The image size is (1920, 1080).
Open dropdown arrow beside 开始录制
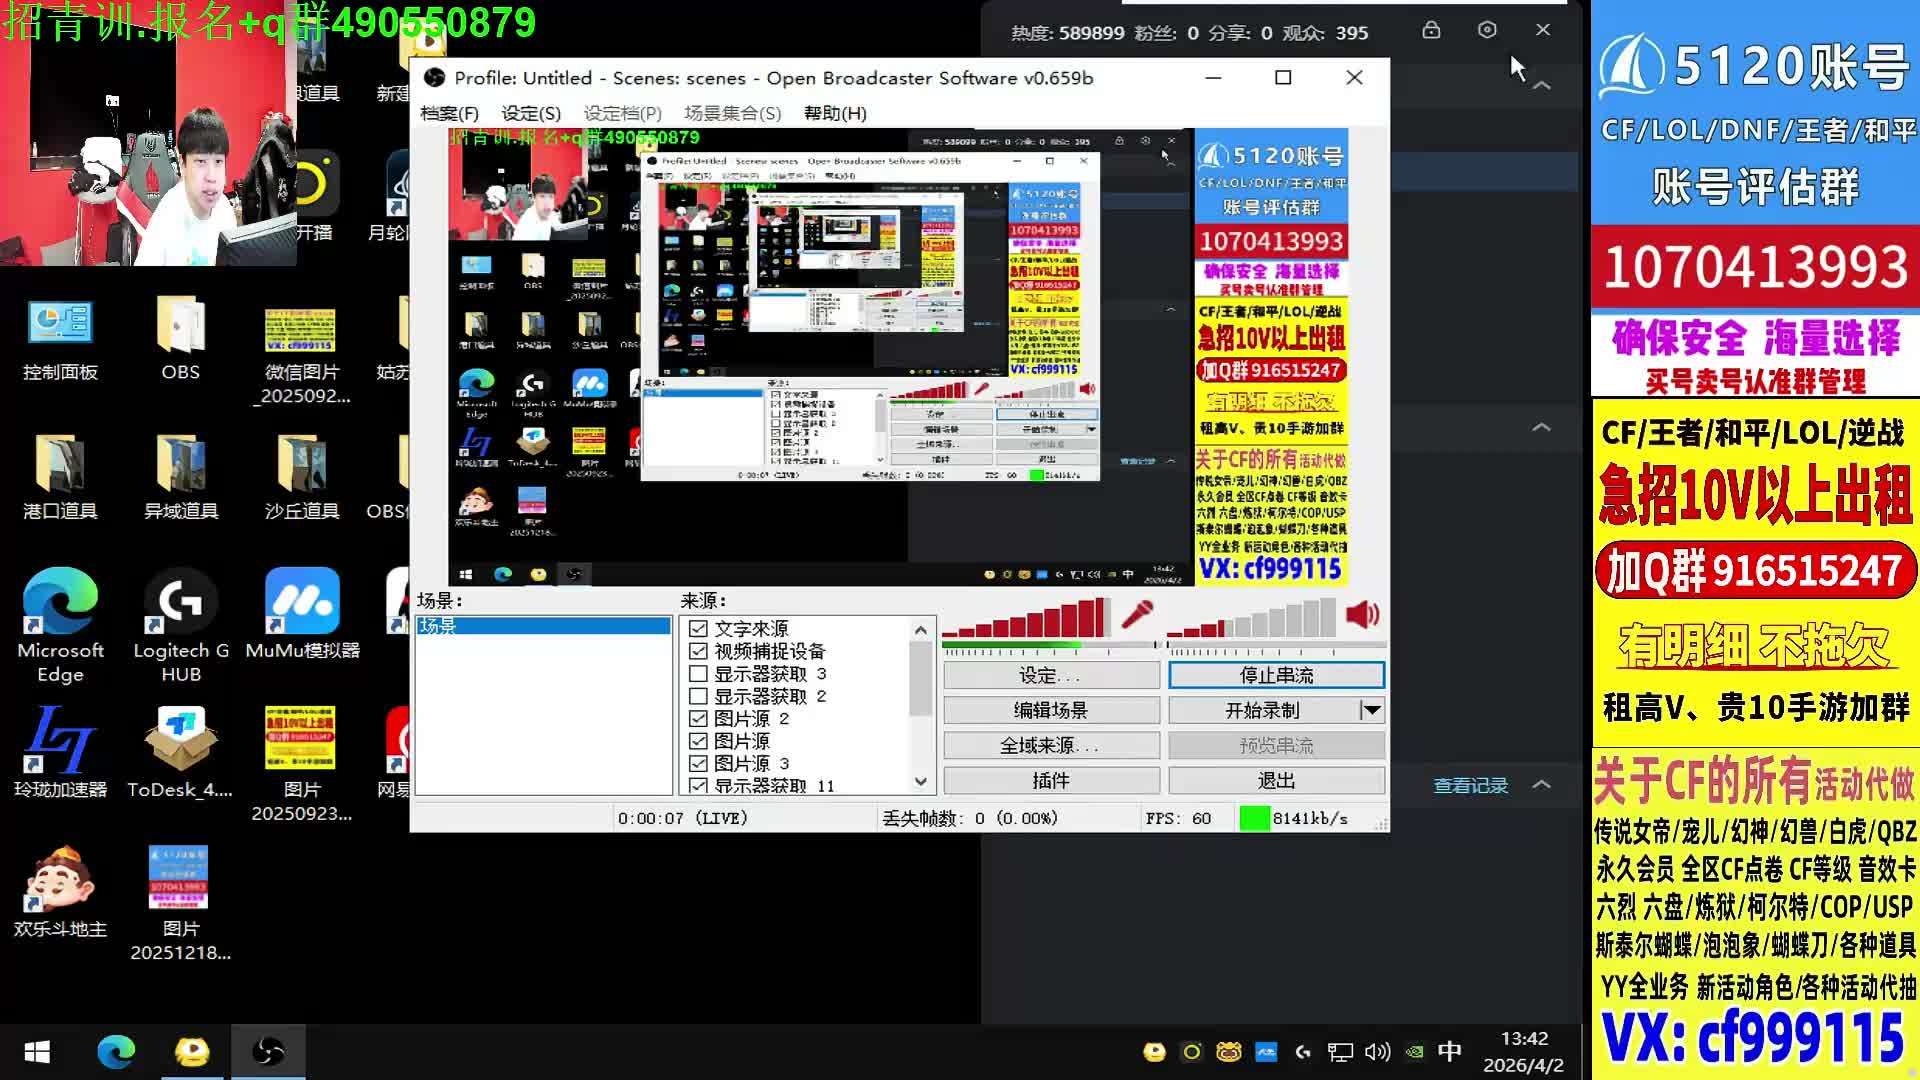coord(1372,710)
